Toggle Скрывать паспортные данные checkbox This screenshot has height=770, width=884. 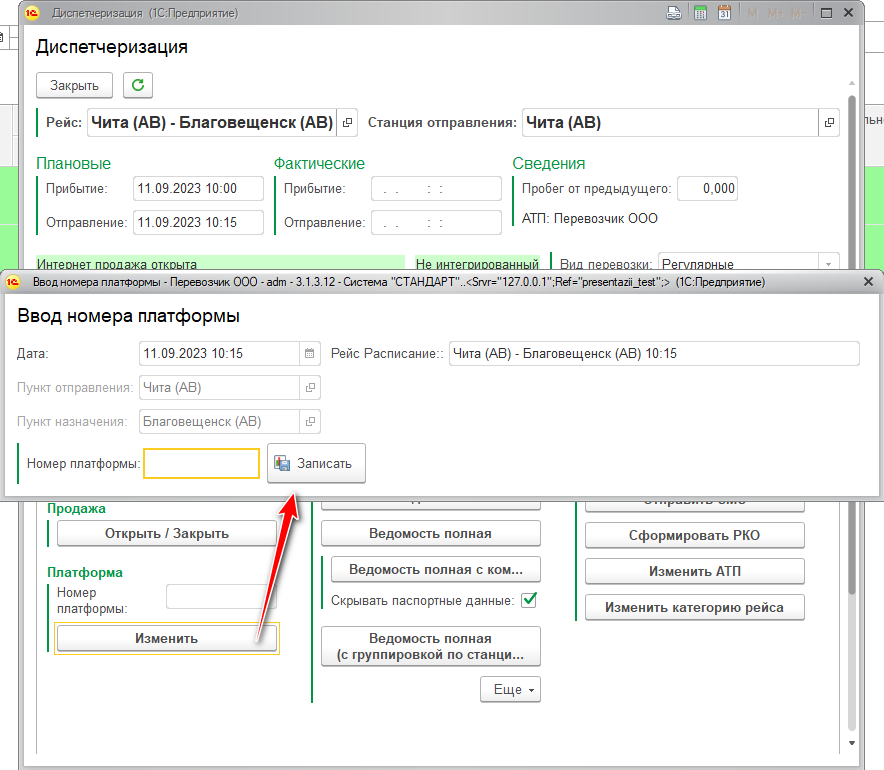tap(530, 601)
